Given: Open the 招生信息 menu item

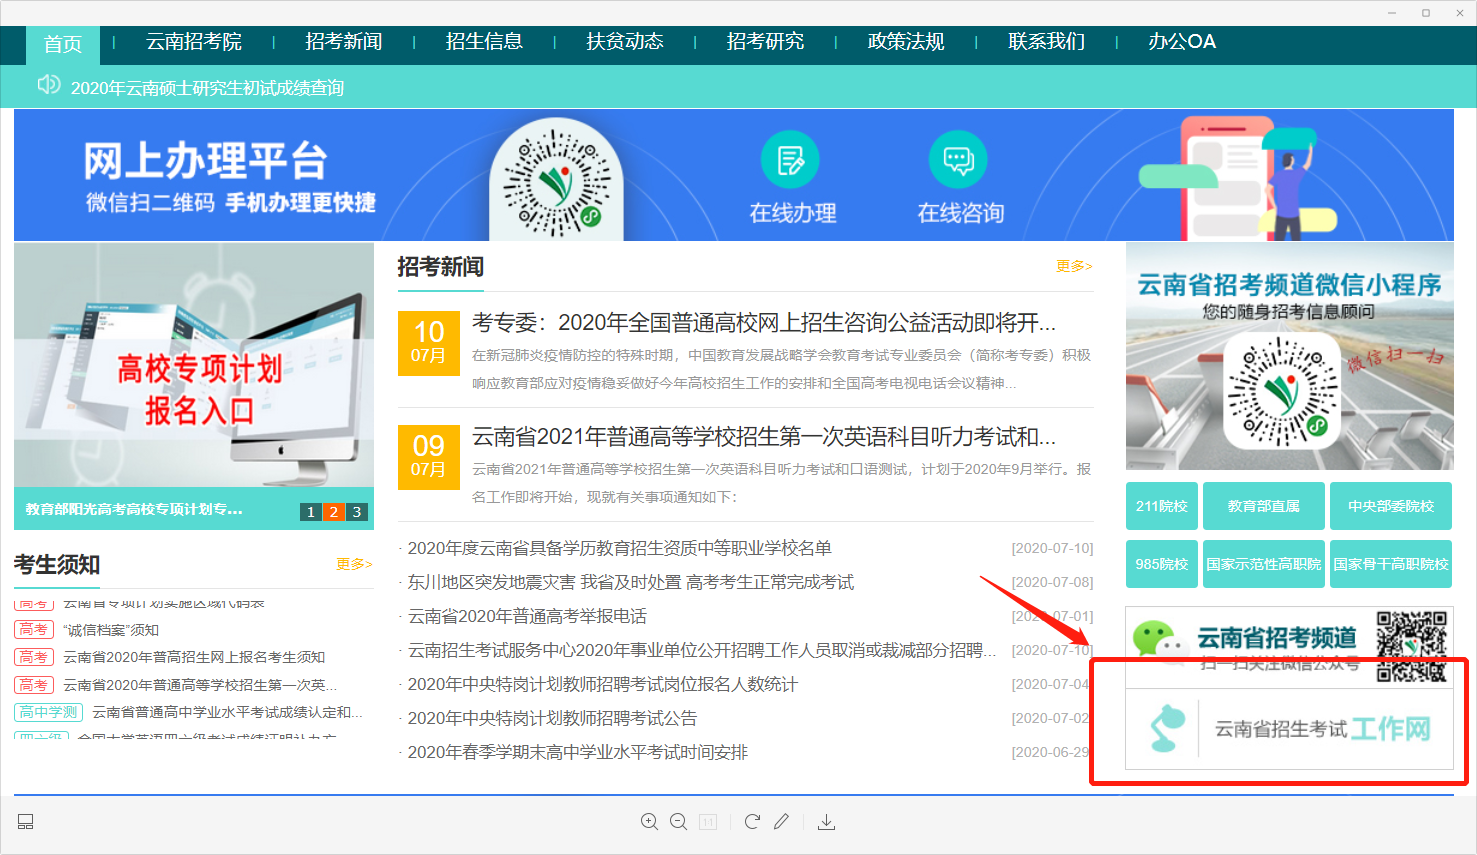Looking at the screenshot, I should [x=484, y=42].
